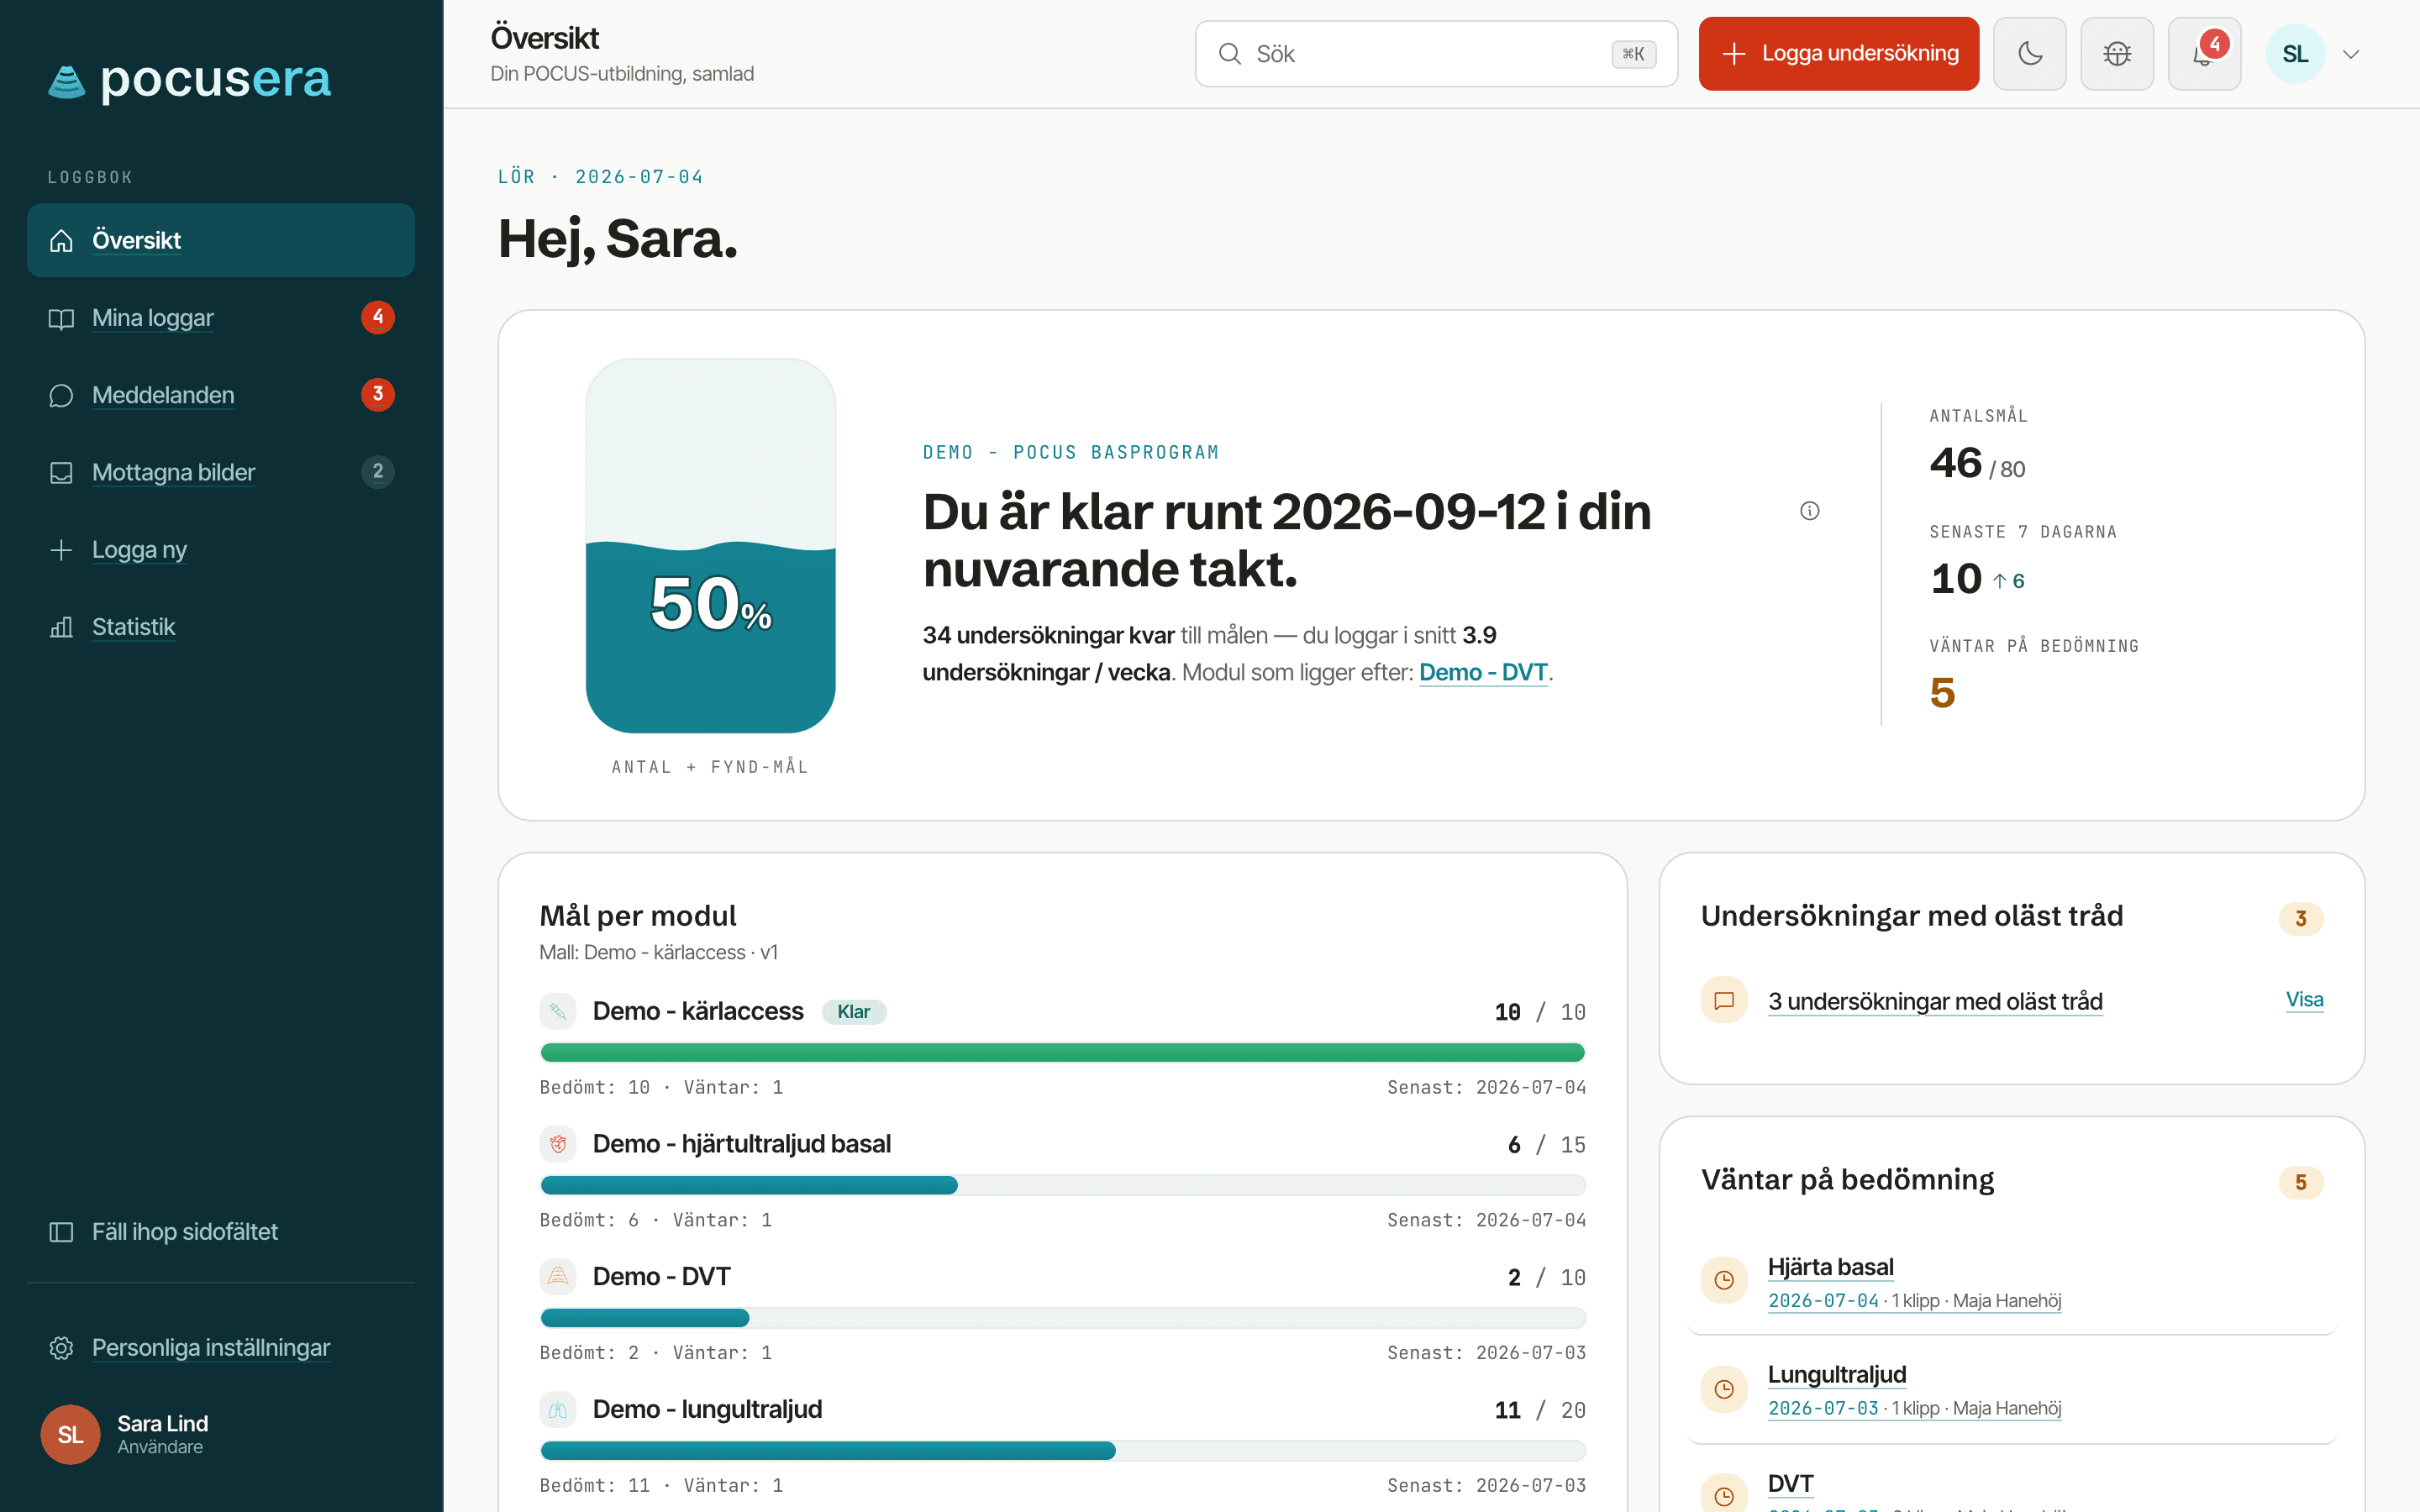Open Statistik in the sidebar
2420x1512 pixels.
pyautogui.click(x=221, y=627)
